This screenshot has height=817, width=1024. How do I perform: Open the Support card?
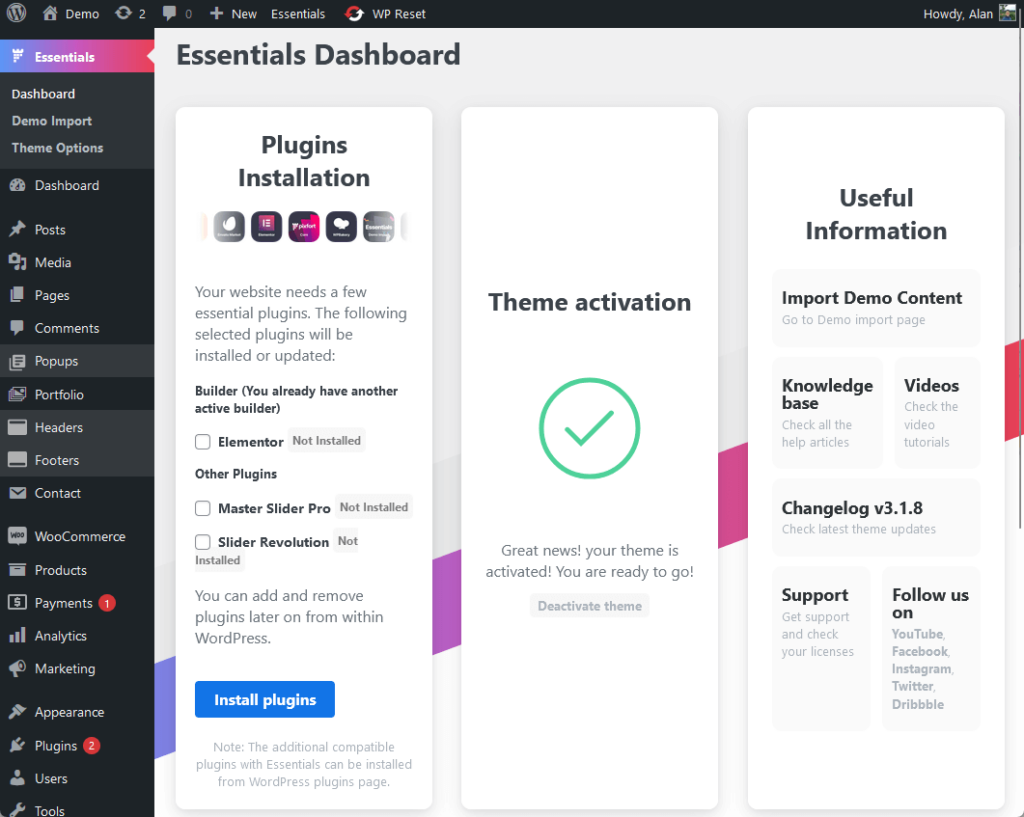(821, 649)
